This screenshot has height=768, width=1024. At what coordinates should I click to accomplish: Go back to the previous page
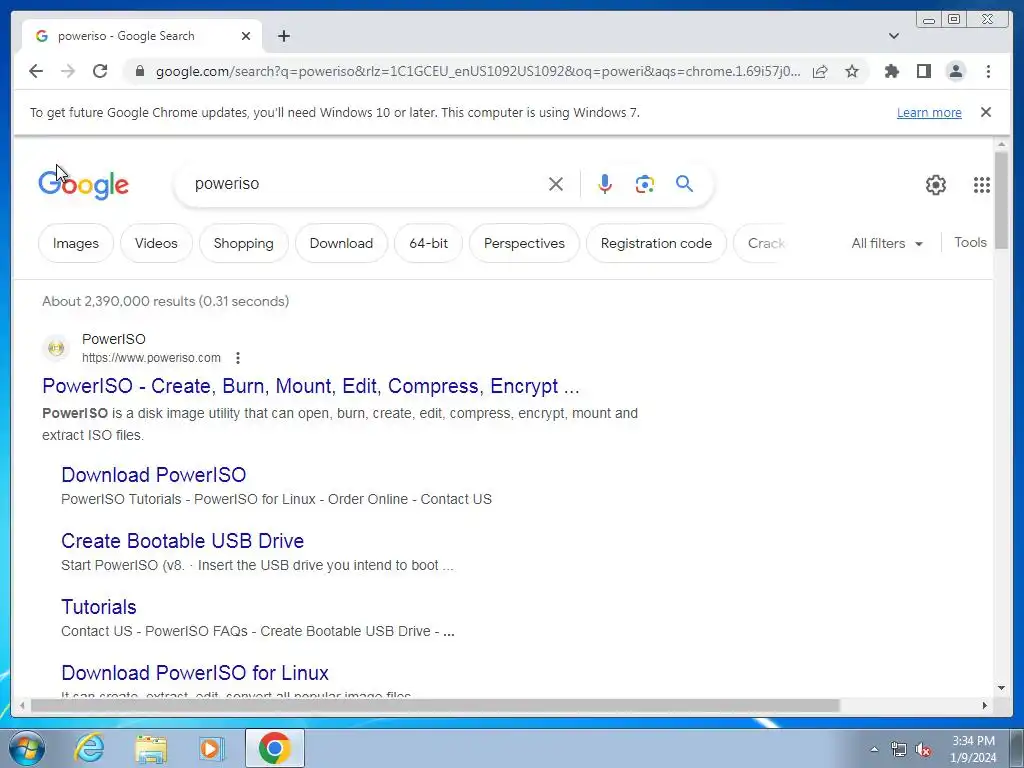(x=36, y=71)
